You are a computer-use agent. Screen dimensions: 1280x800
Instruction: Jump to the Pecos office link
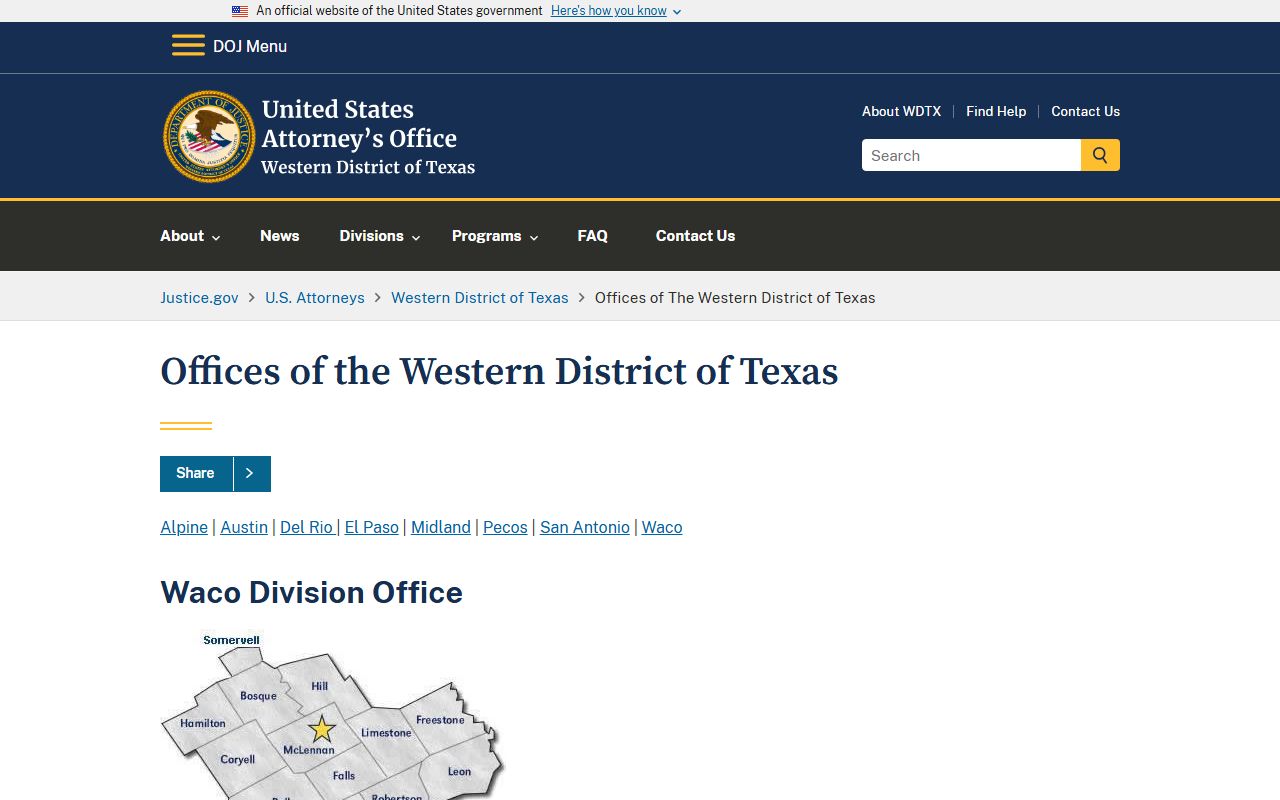505,527
